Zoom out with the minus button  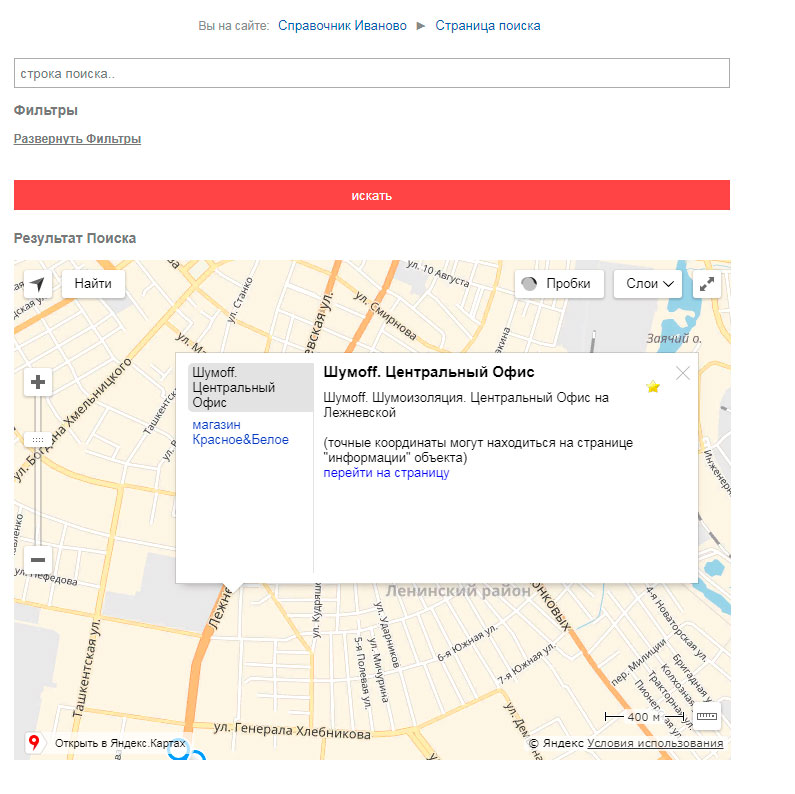[x=38, y=560]
